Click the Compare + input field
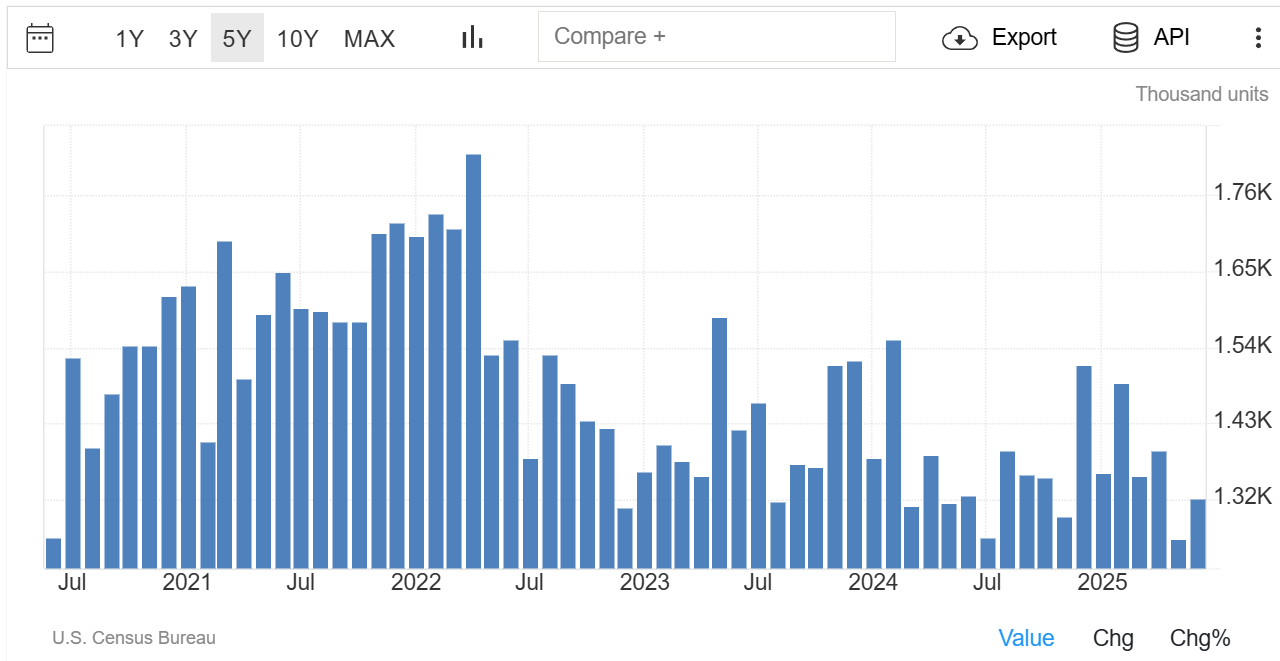 tap(716, 37)
